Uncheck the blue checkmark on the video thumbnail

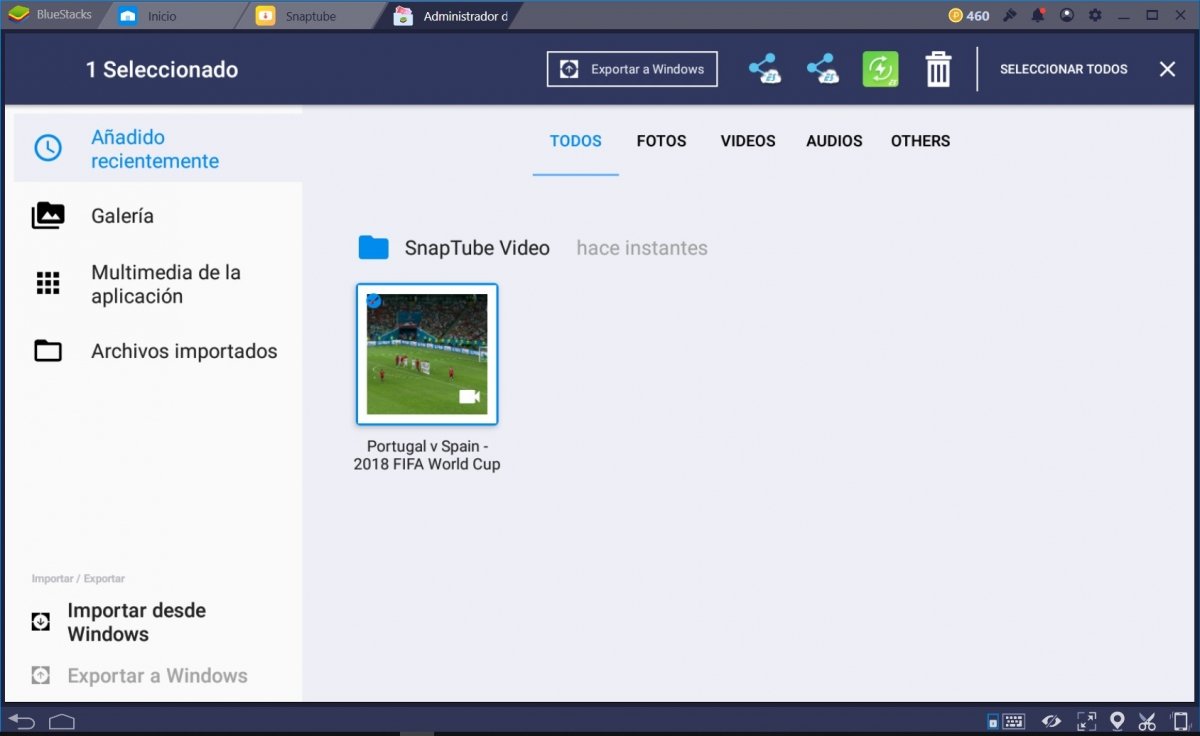point(373,300)
